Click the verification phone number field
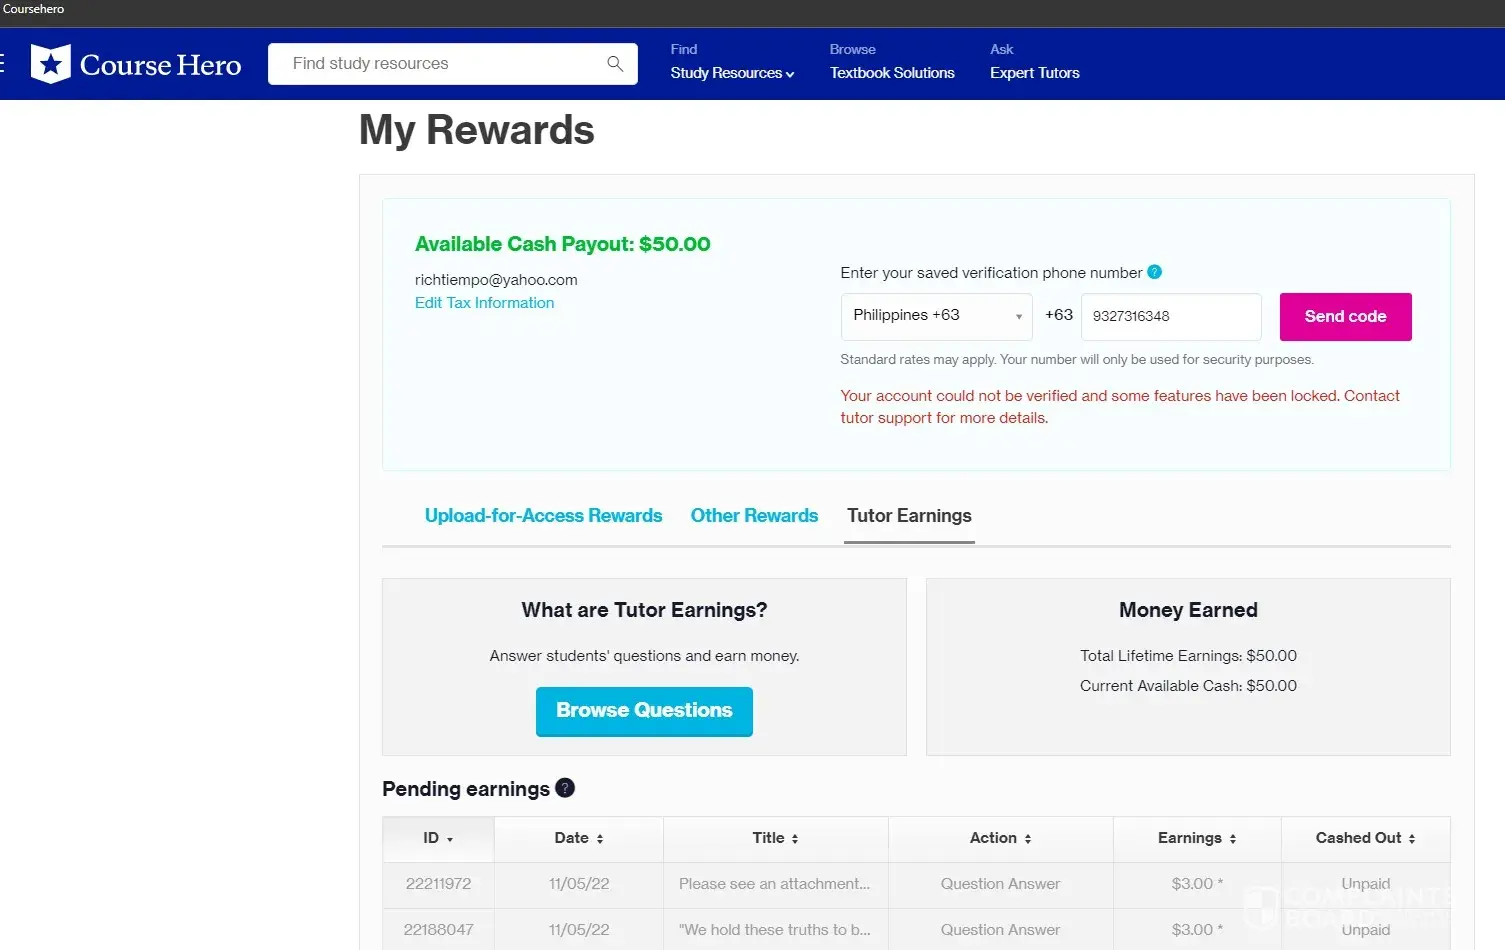Screen dimensions: 1505x950 (x=1170, y=316)
